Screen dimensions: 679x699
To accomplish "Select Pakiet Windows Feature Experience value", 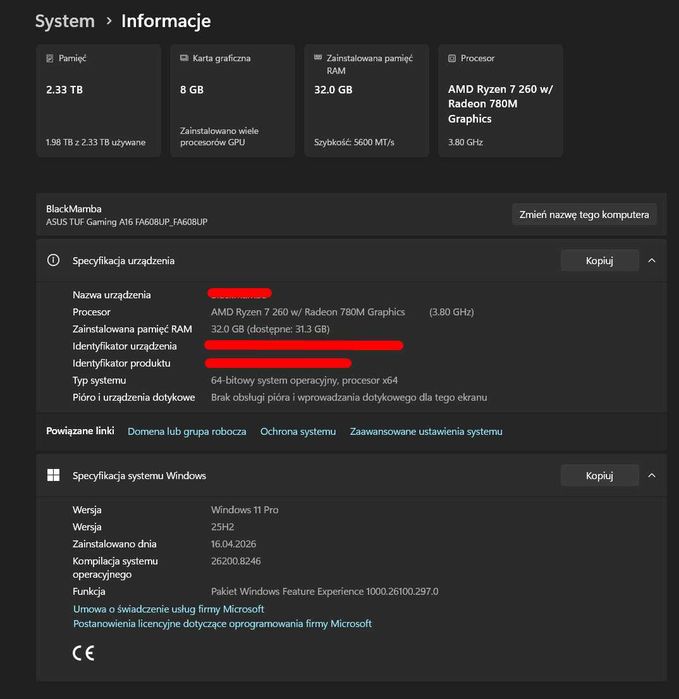I will pyautogui.click(x=325, y=592).
